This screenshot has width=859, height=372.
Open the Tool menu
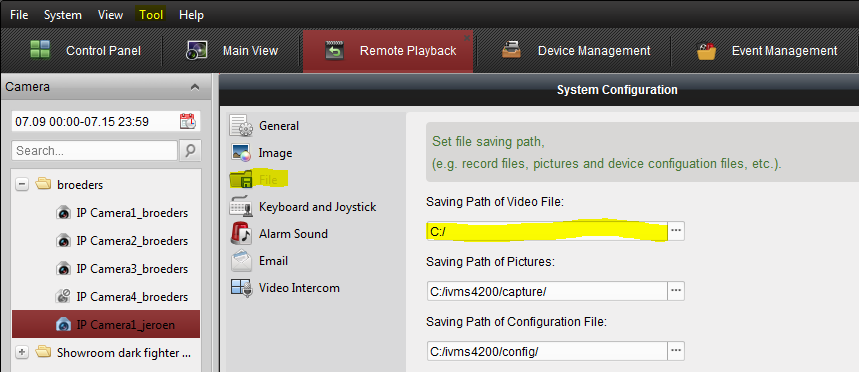(151, 15)
